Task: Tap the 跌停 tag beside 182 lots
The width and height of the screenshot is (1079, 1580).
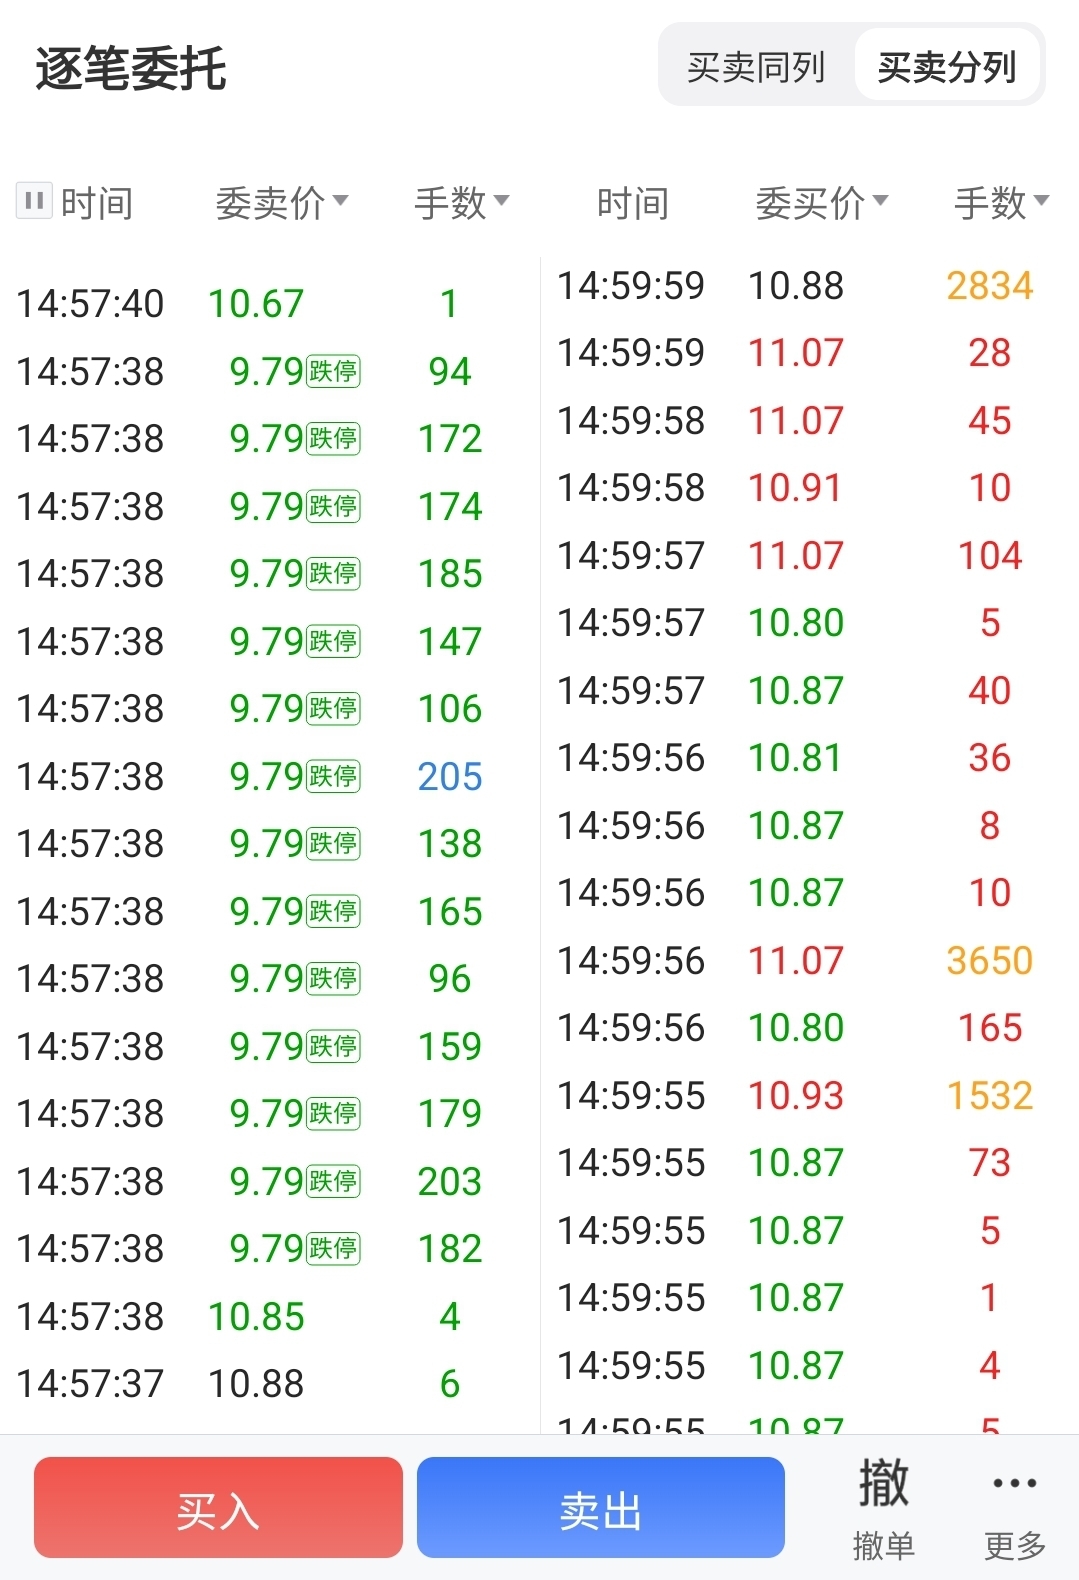Action: [333, 1248]
